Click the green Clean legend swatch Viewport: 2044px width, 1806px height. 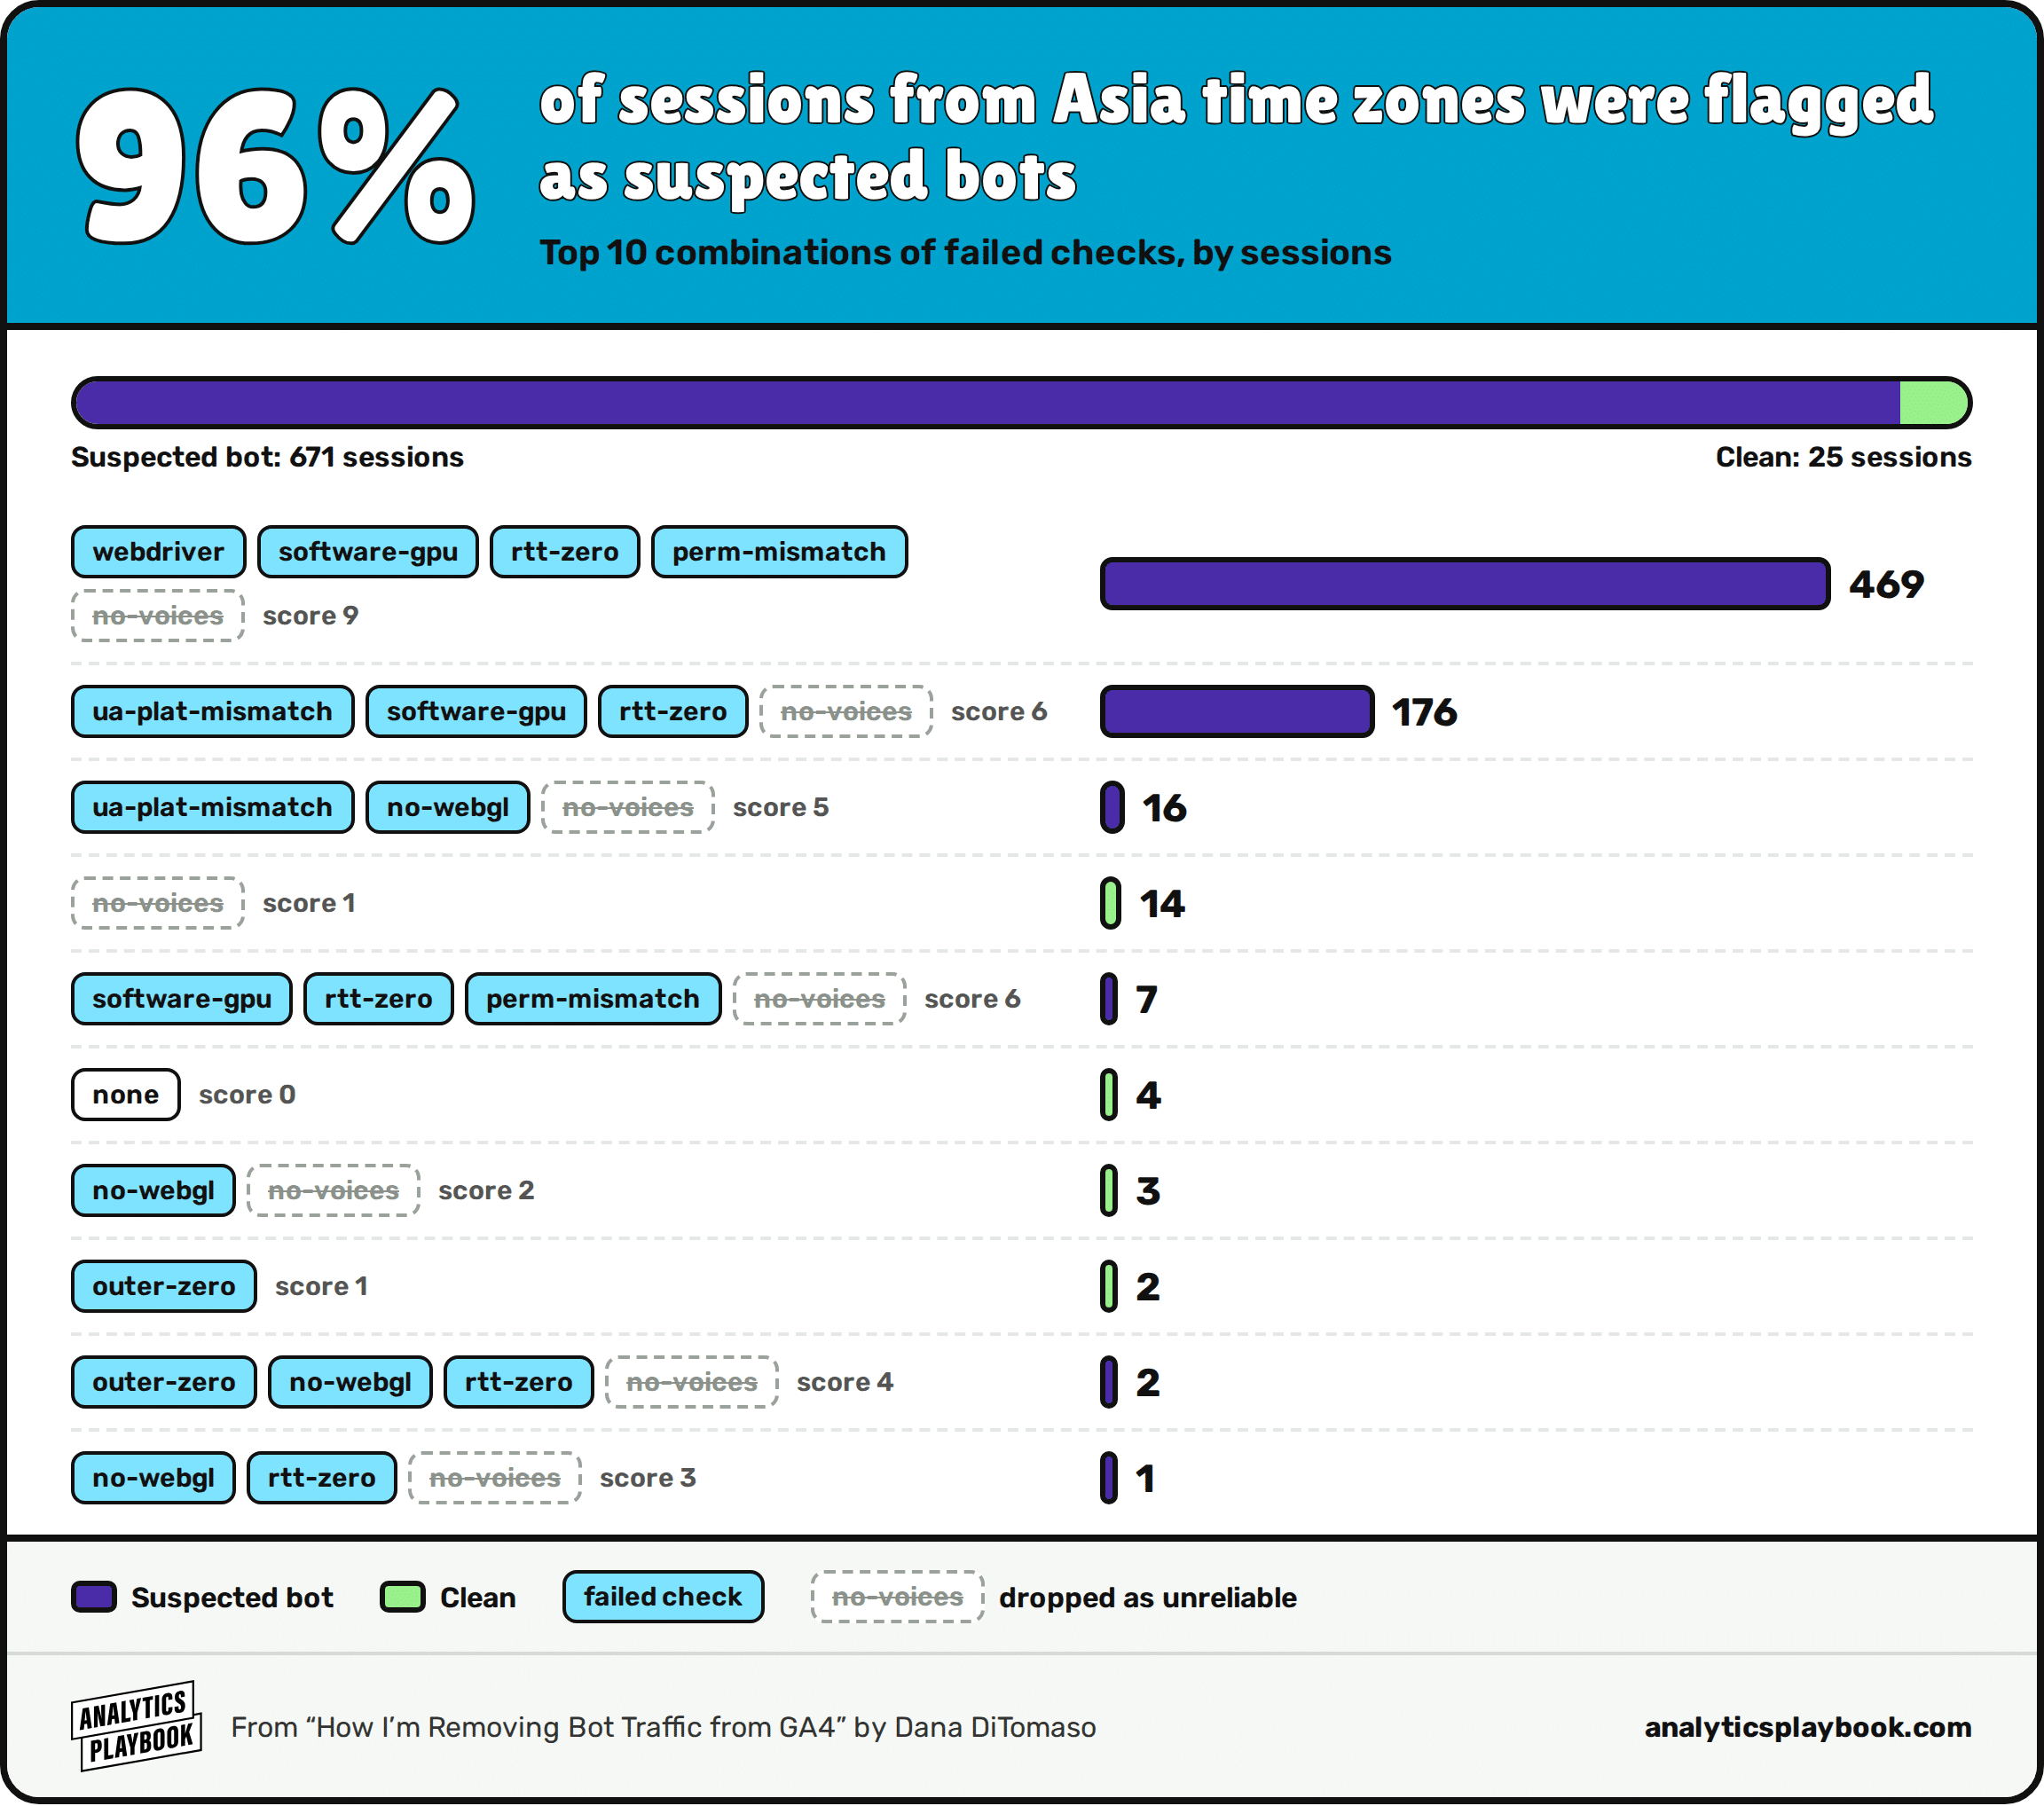(x=403, y=1597)
